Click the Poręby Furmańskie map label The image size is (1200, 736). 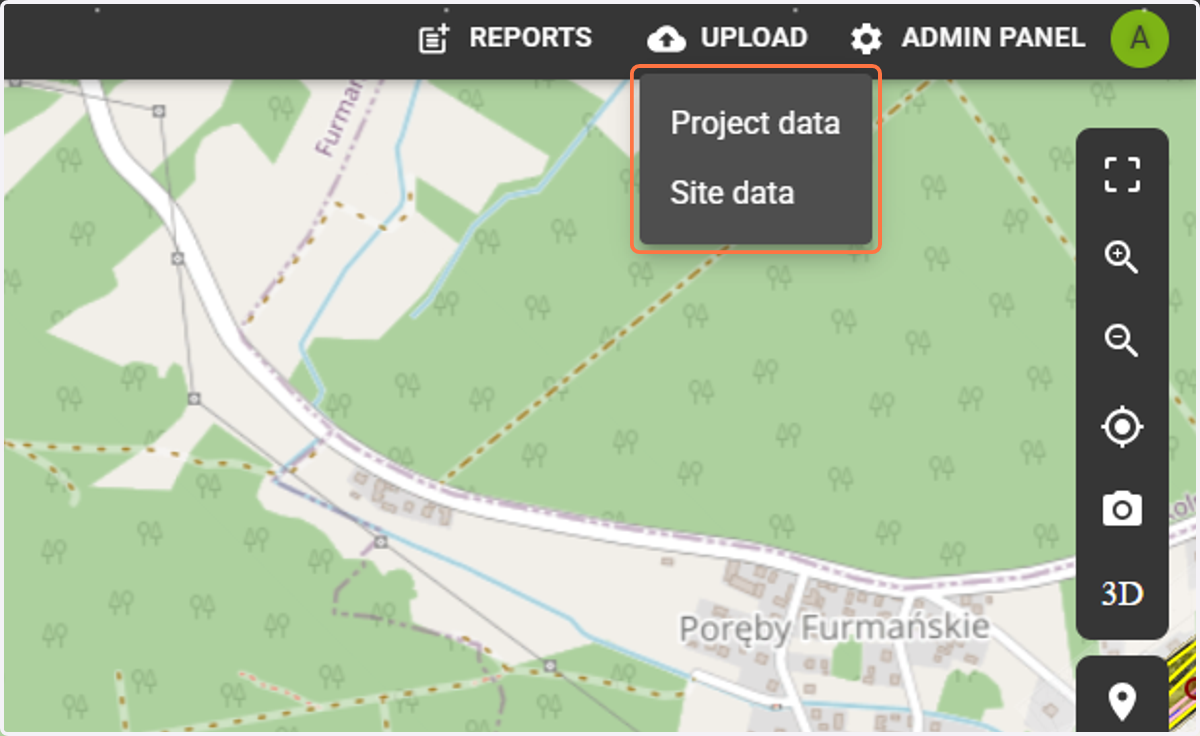coord(834,628)
